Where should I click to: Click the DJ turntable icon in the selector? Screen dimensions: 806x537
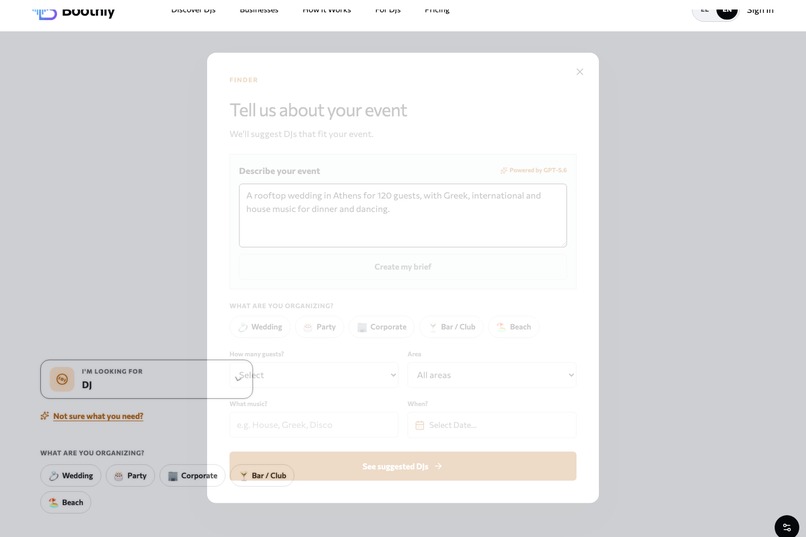pyautogui.click(x=62, y=379)
